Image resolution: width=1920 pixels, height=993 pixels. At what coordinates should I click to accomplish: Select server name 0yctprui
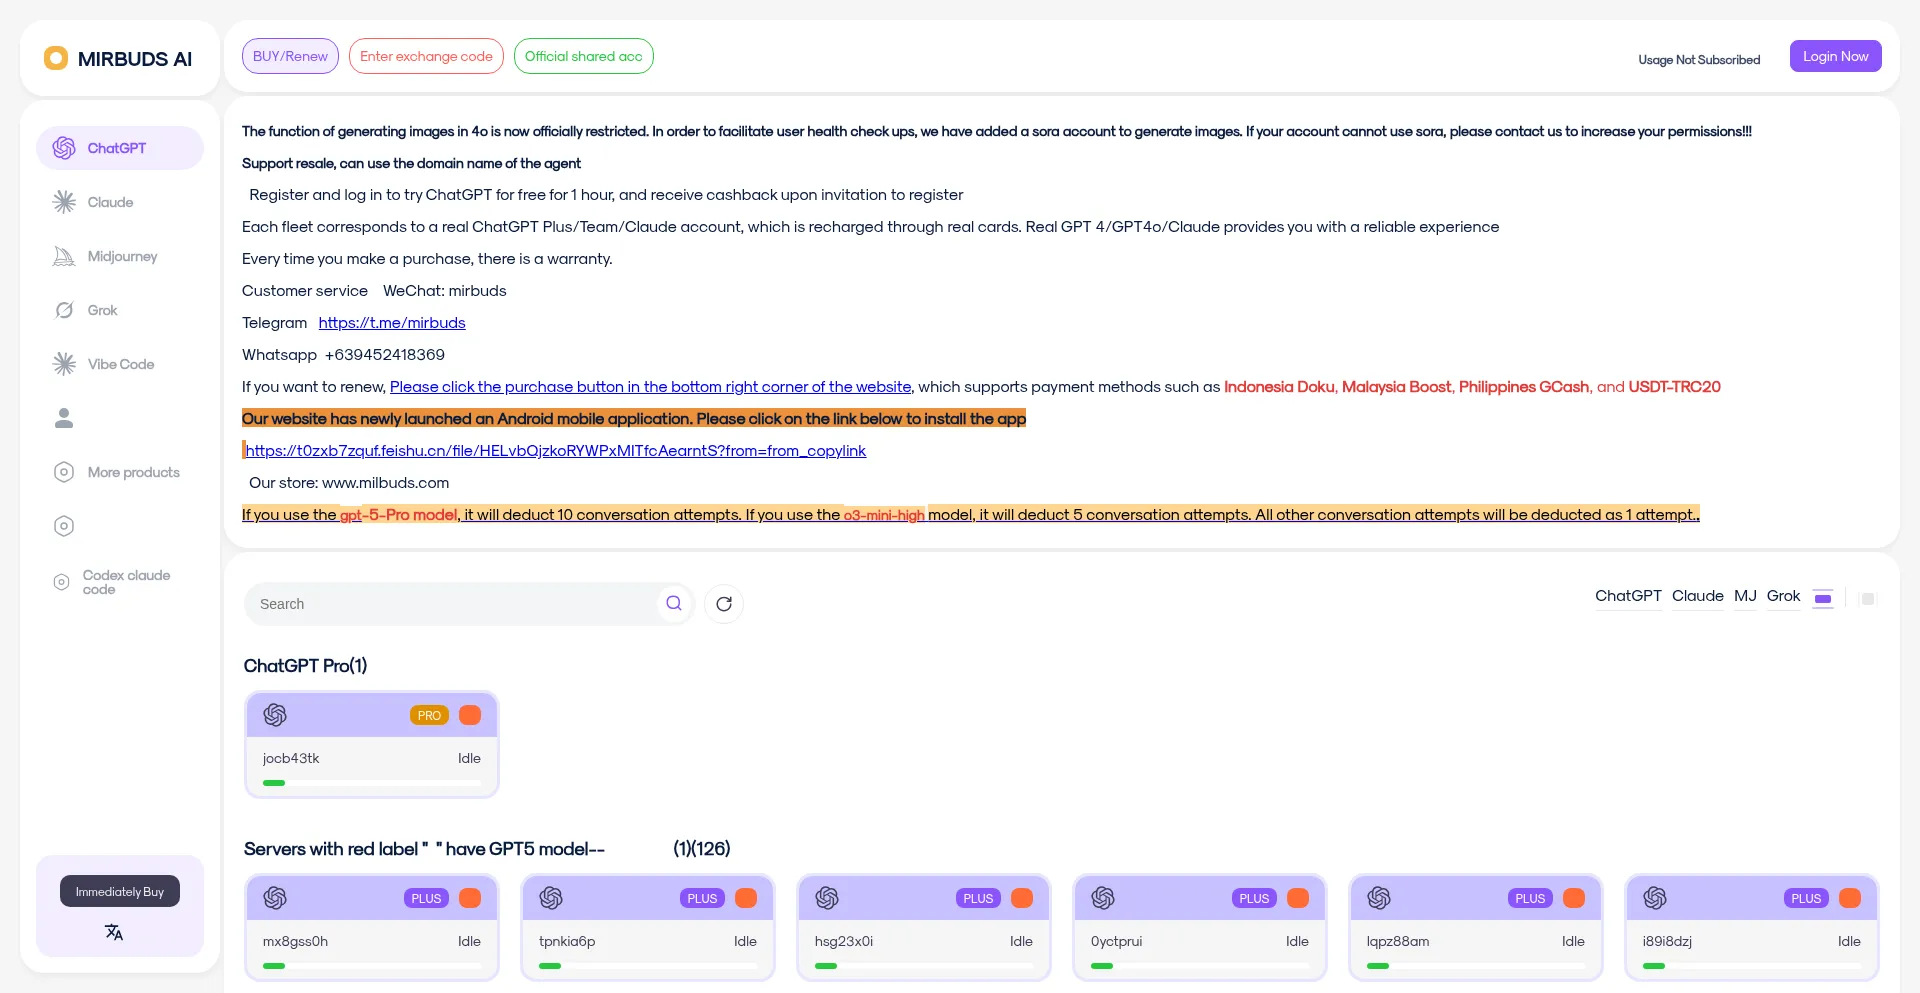(1116, 942)
